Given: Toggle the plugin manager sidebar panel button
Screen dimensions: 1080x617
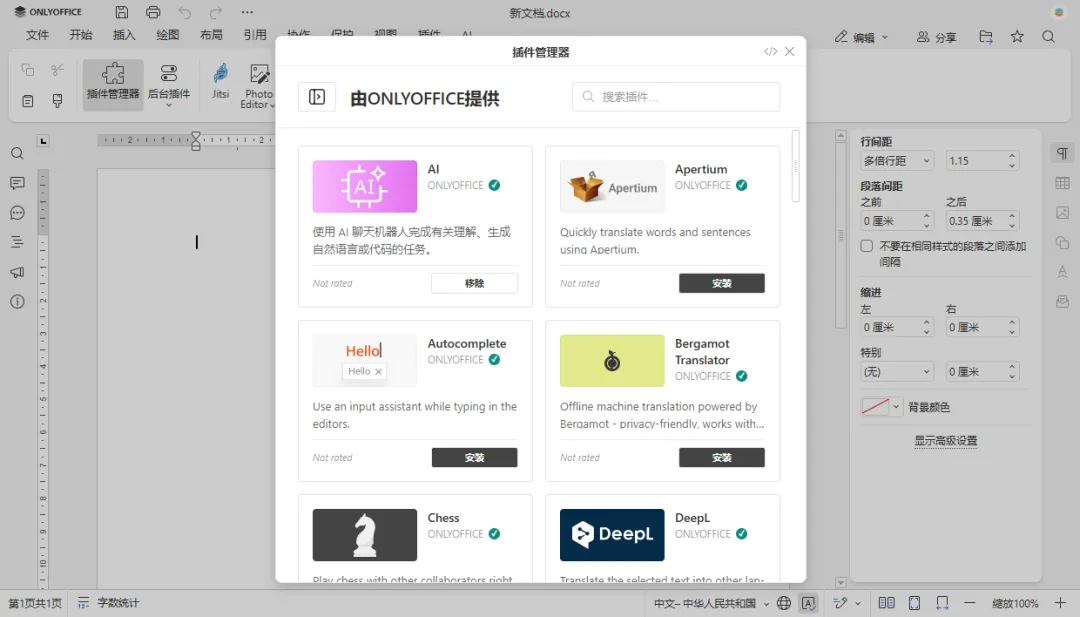Looking at the screenshot, I should 317,97.
